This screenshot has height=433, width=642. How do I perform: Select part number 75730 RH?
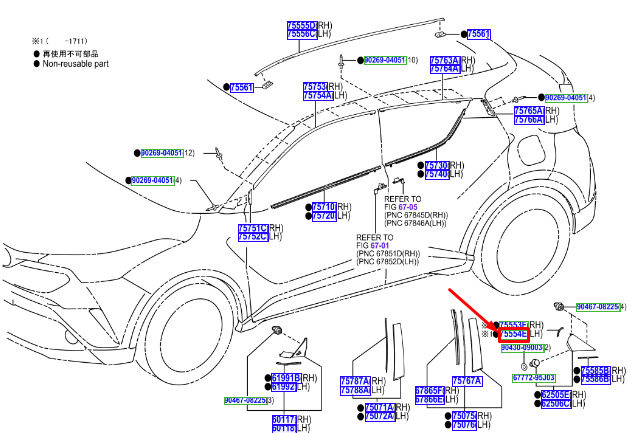[437, 165]
